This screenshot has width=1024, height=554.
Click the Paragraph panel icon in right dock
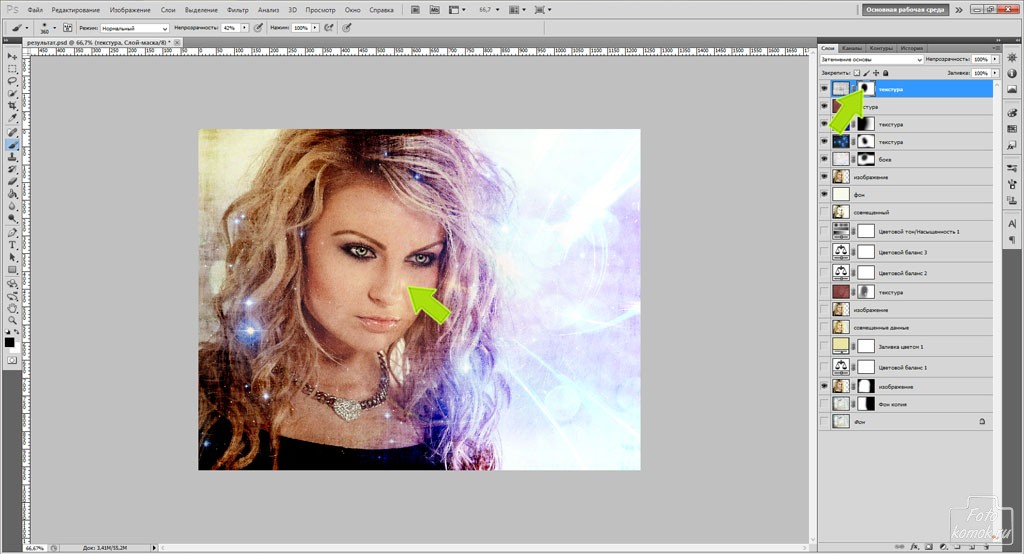tap(1011, 241)
